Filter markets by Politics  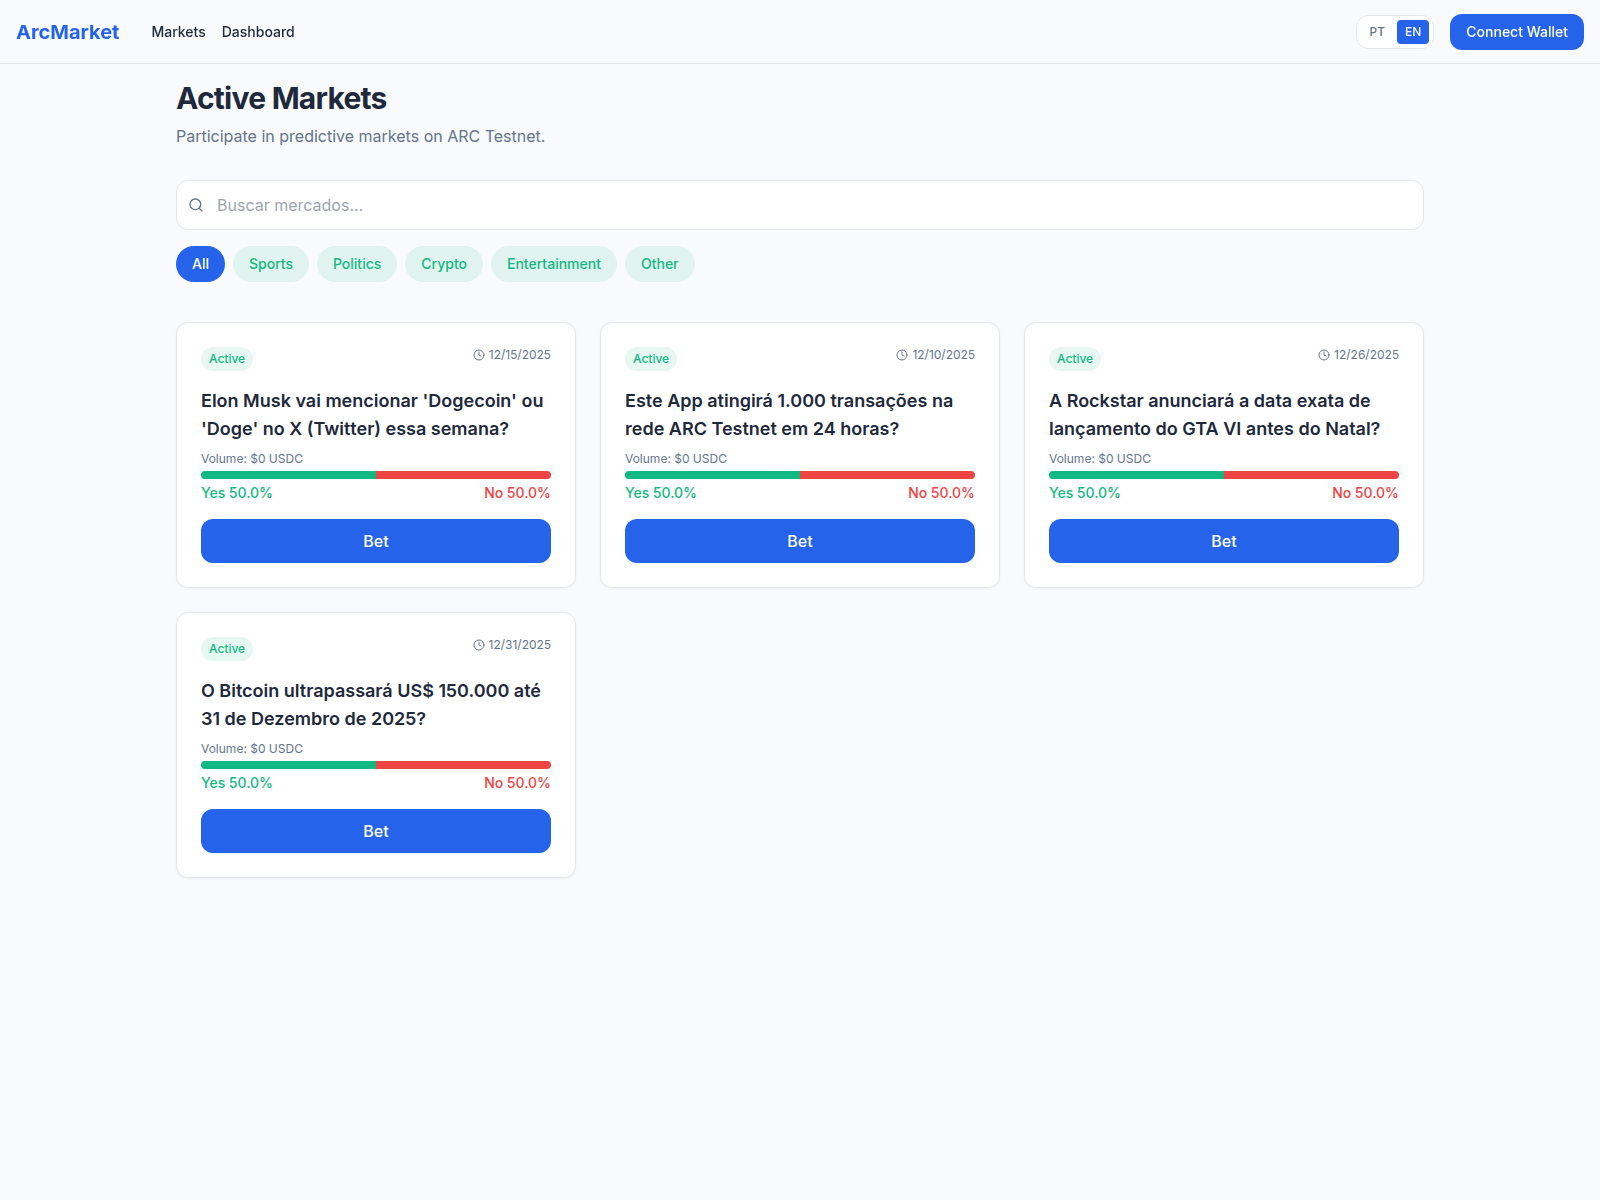click(x=357, y=264)
